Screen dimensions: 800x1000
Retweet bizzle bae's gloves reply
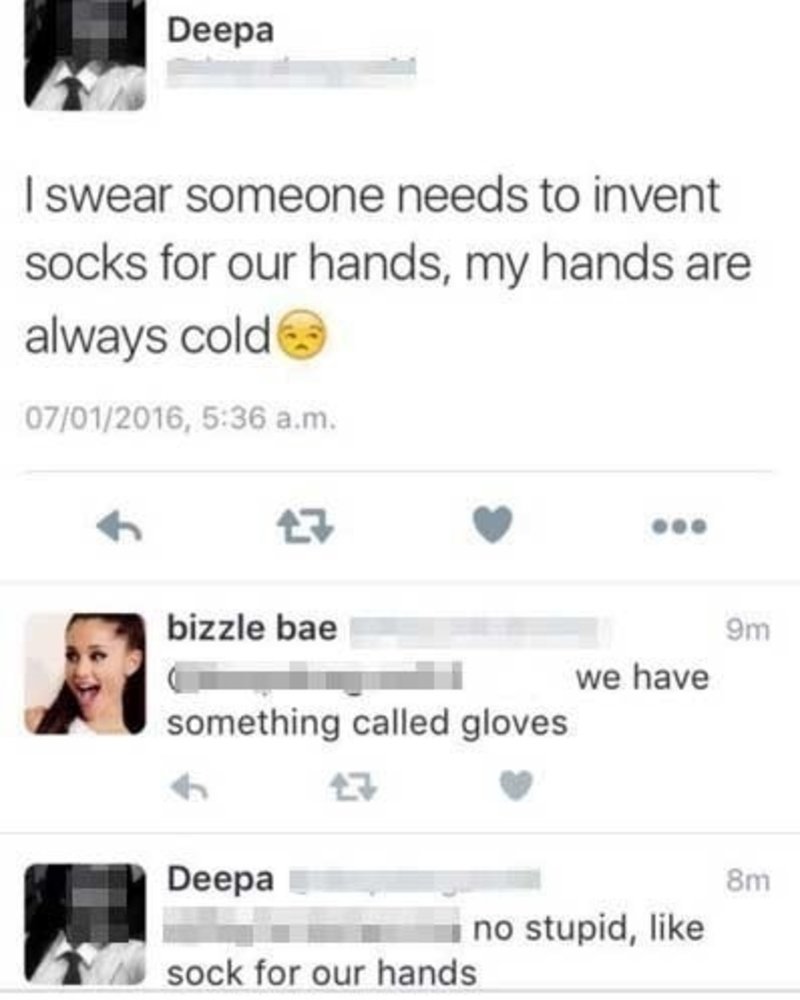point(354,787)
